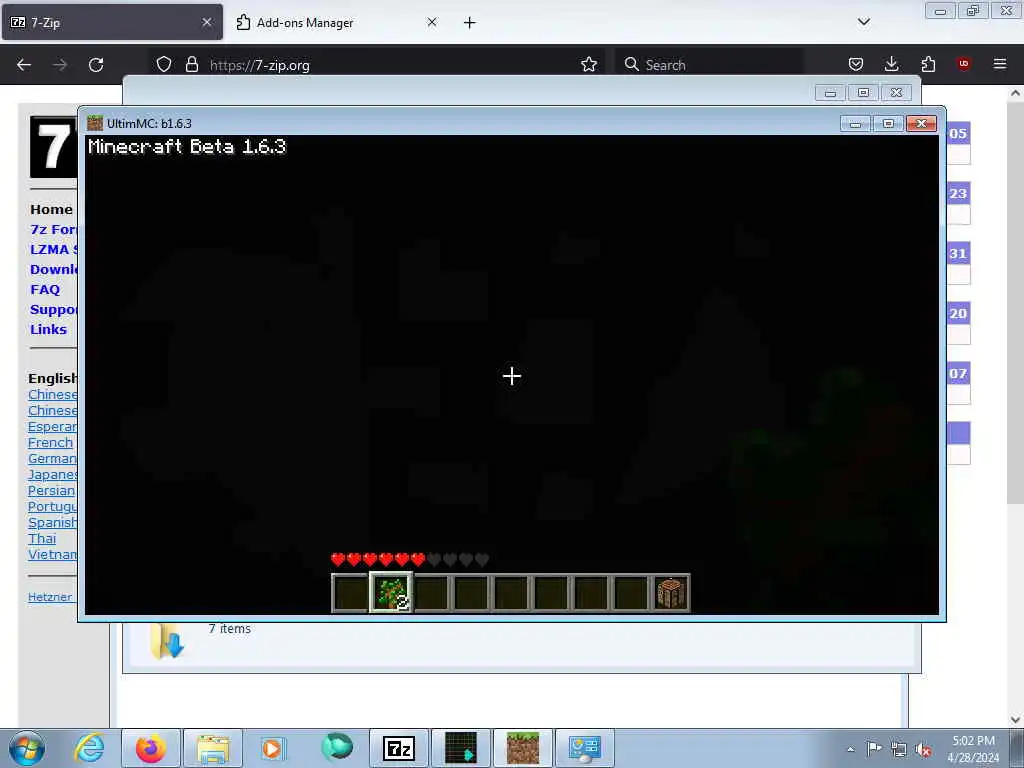
Task: Choose the German language link
Action: pyautogui.click(x=52, y=458)
